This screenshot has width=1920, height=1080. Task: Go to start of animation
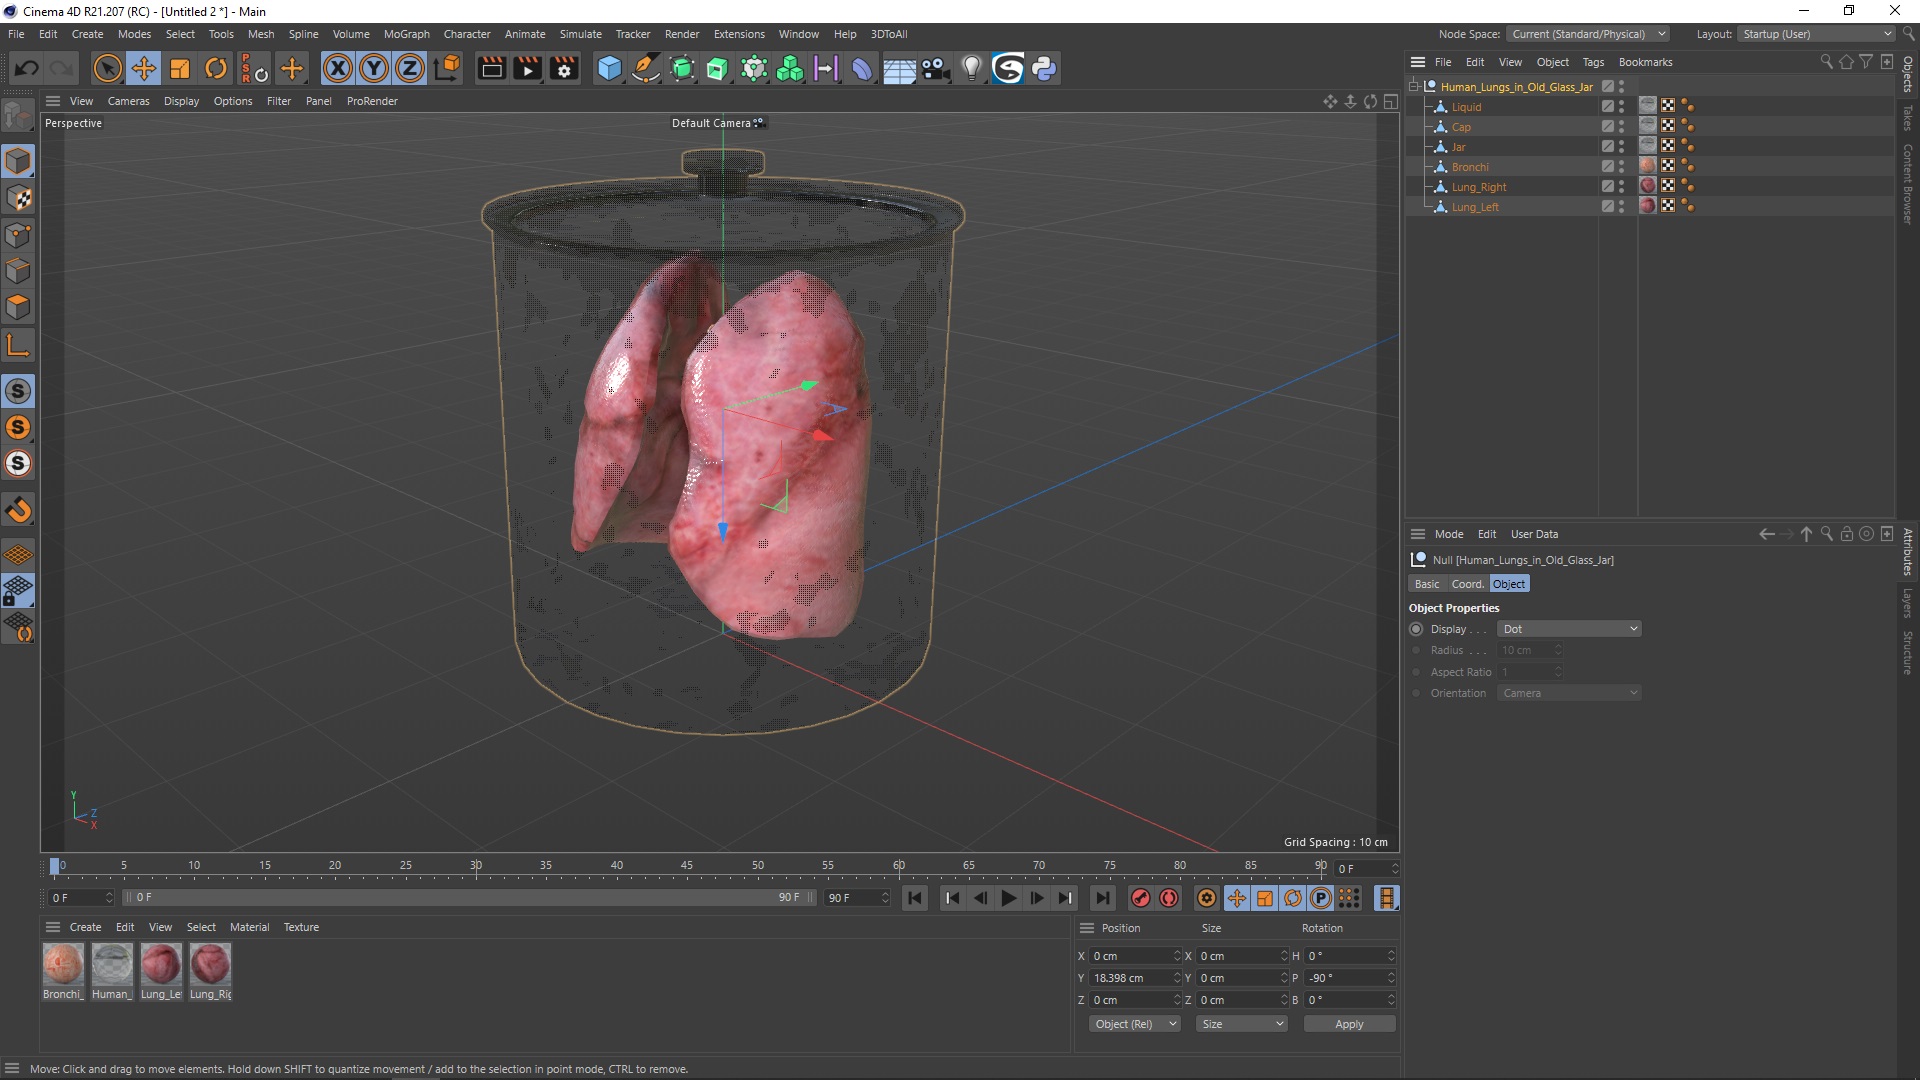pos(914,898)
